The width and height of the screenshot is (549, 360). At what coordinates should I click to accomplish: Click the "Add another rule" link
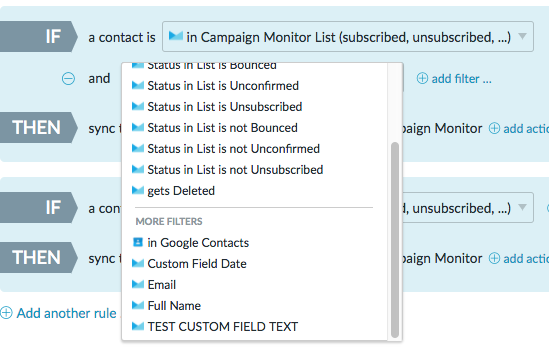tap(67, 313)
